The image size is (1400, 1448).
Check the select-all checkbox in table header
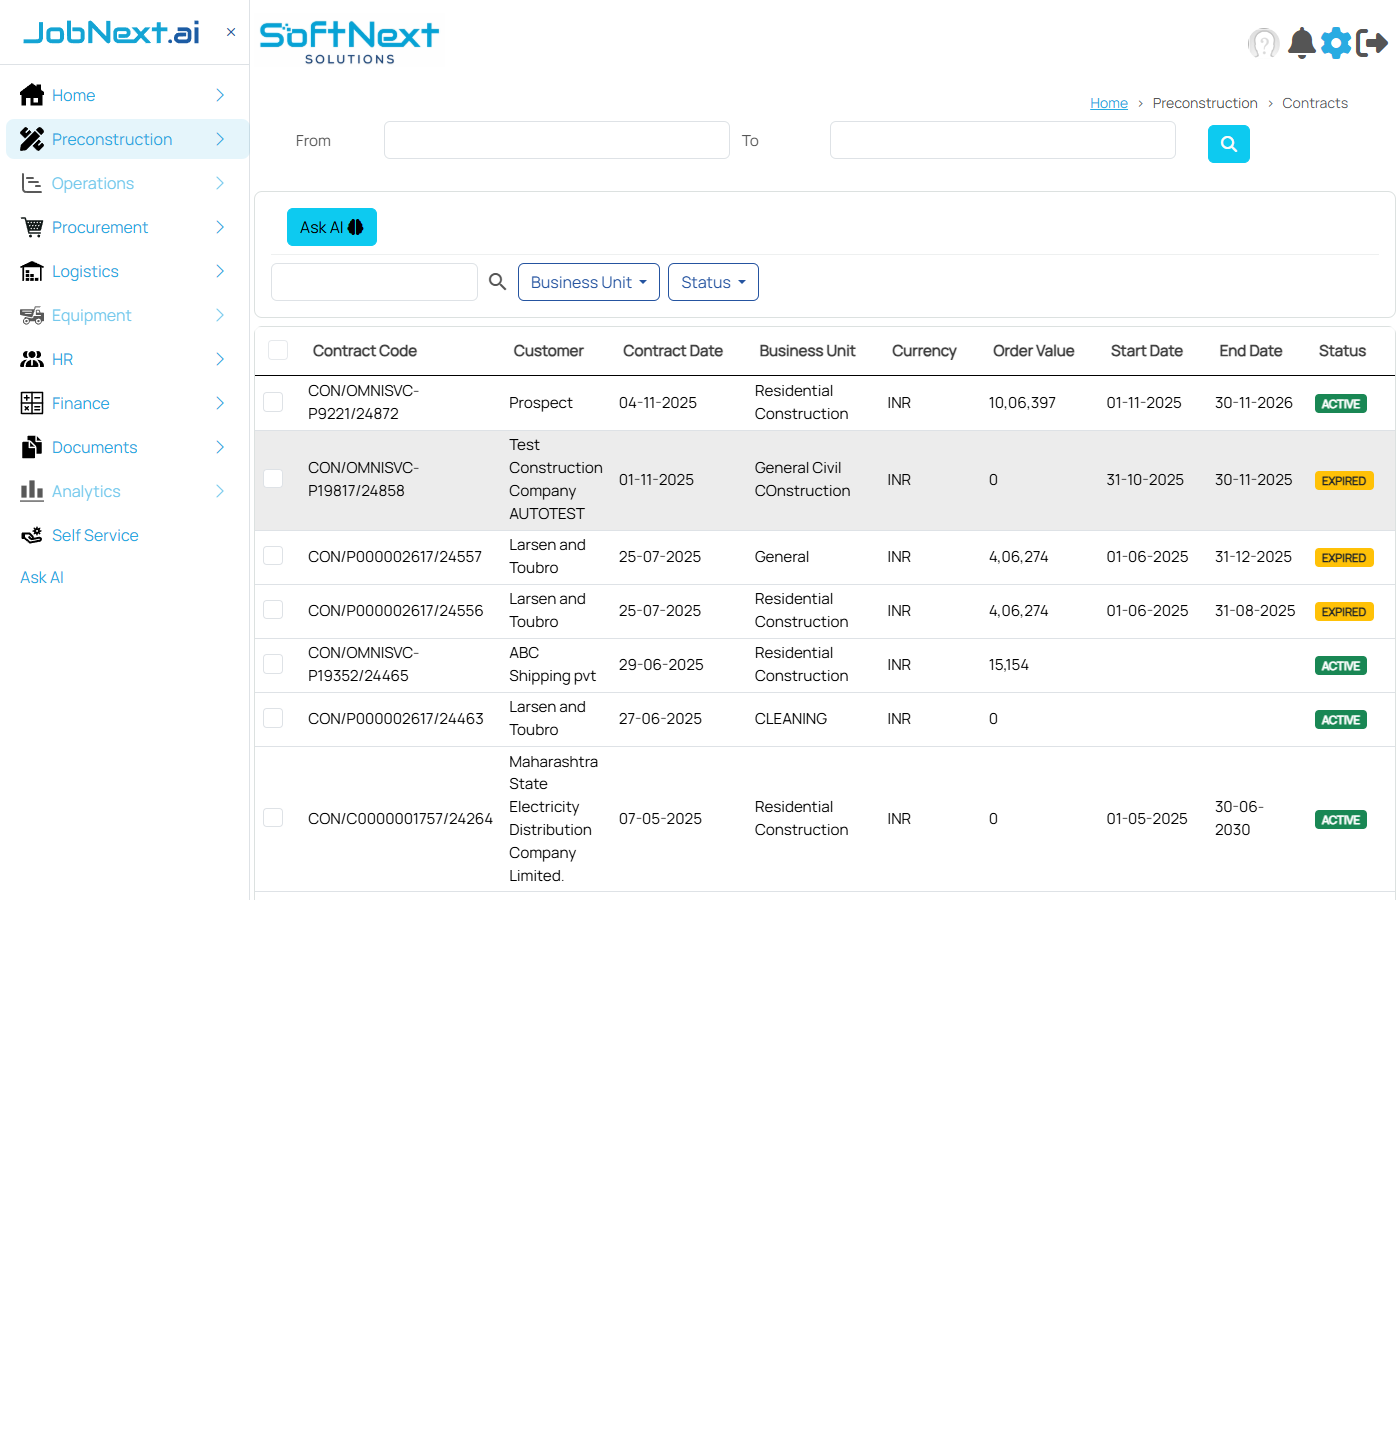pyautogui.click(x=277, y=350)
